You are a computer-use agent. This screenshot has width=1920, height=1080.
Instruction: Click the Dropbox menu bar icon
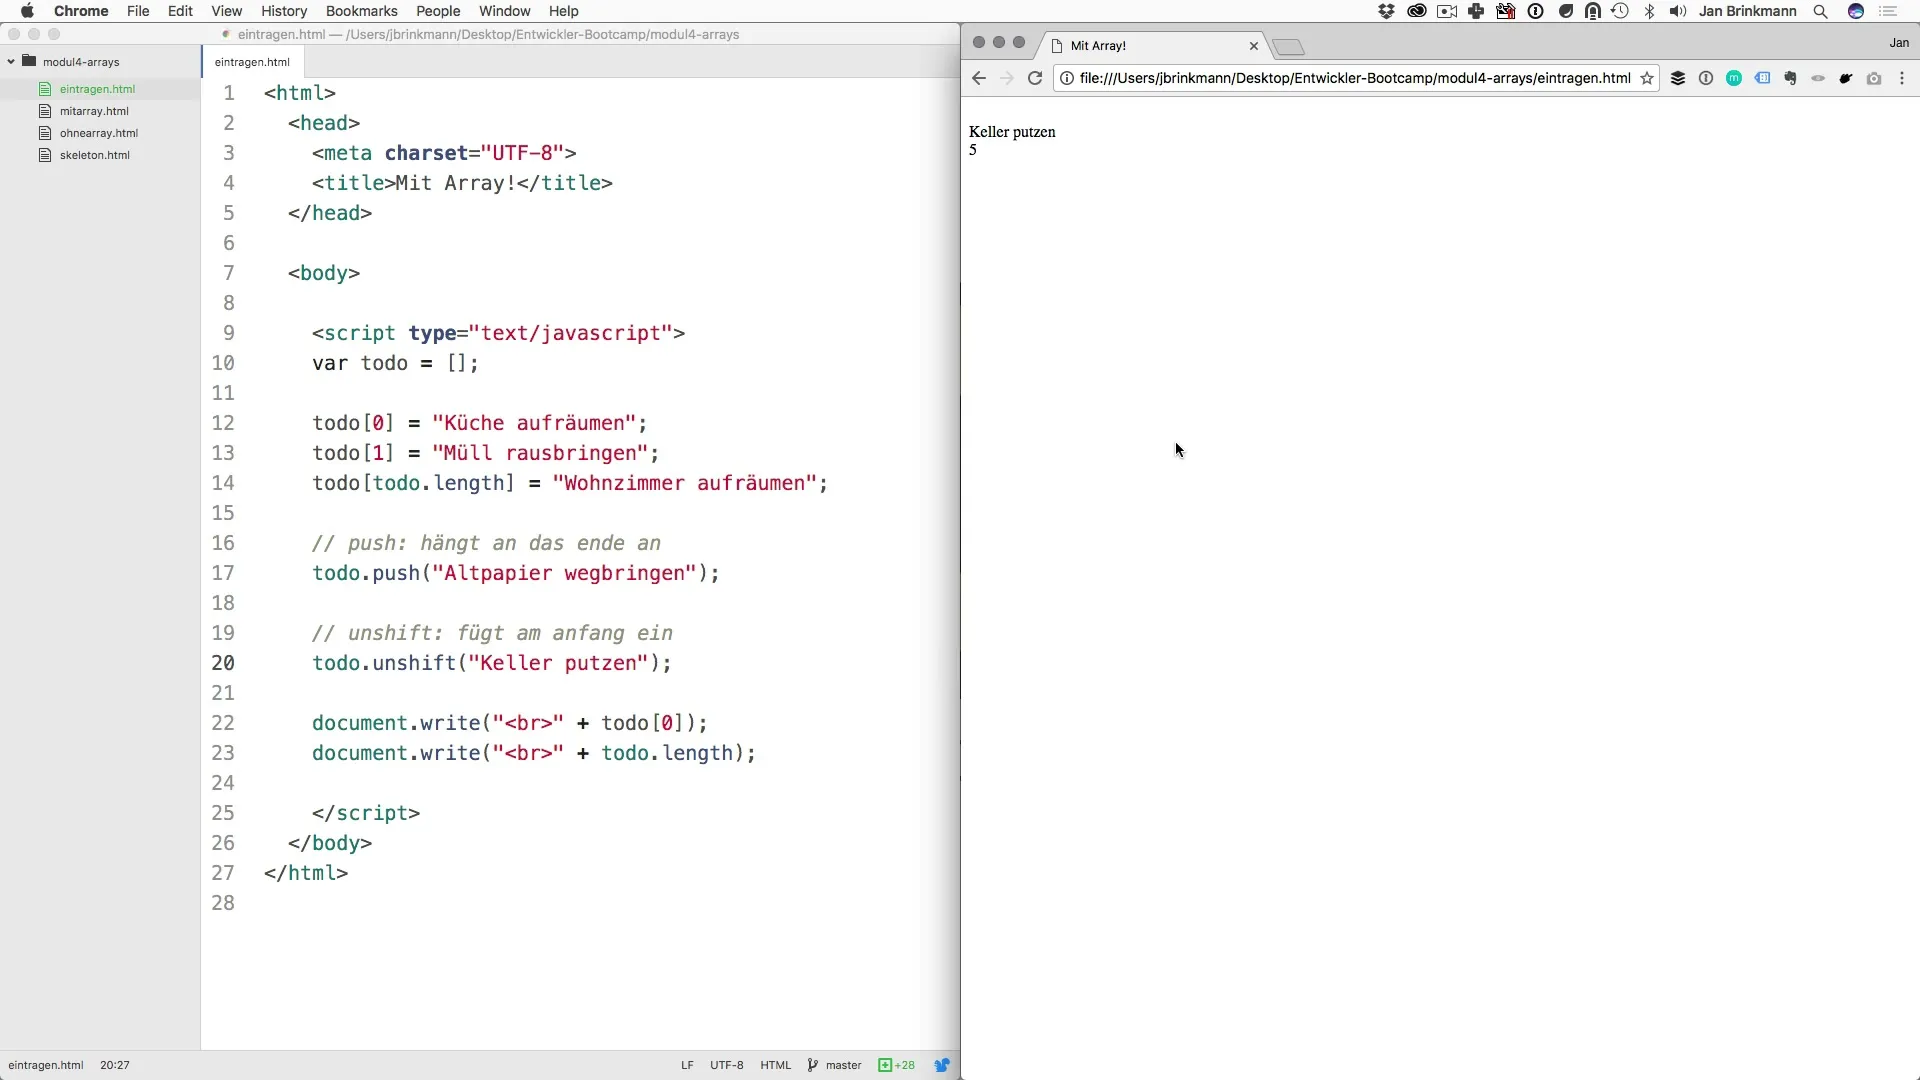click(x=1386, y=11)
